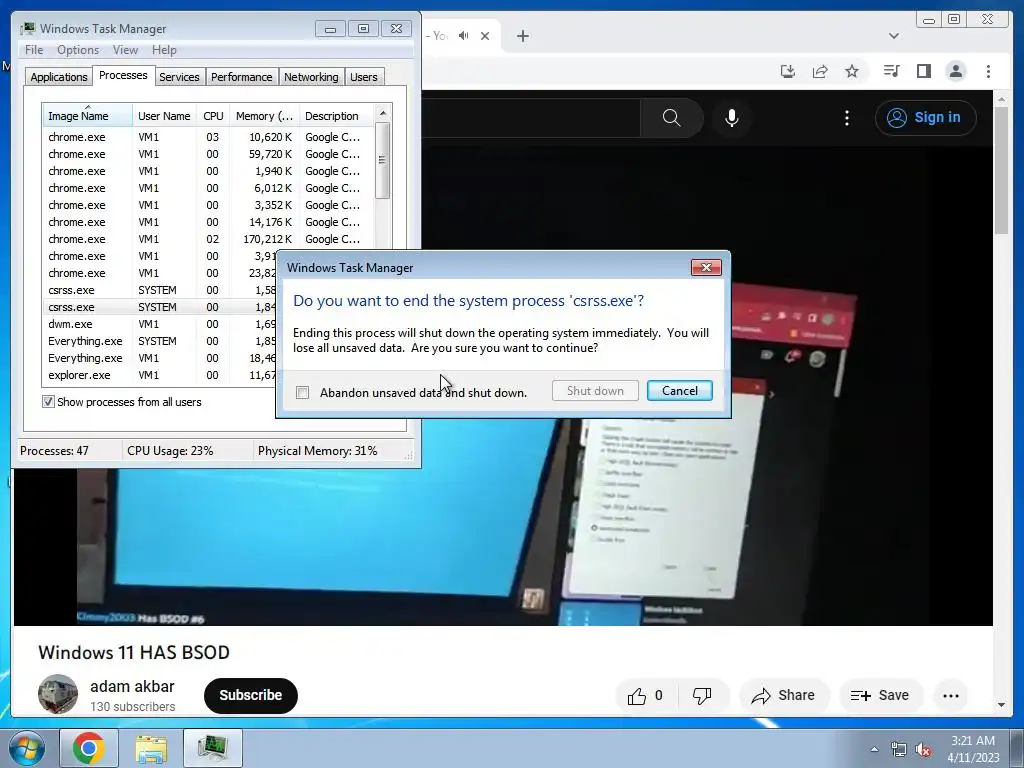Image resolution: width=1024 pixels, height=768 pixels.
Task: Switch to the Users tab
Action: coord(363,77)
